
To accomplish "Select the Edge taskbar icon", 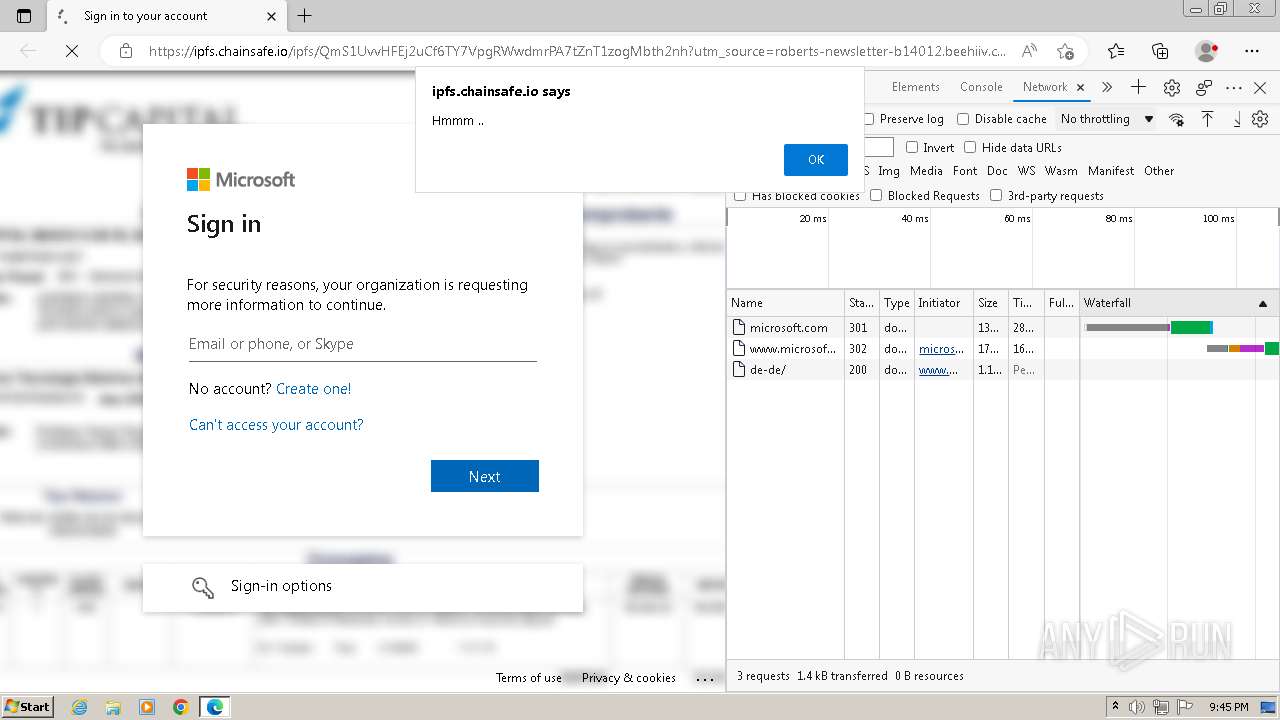I will coord(215,707).
